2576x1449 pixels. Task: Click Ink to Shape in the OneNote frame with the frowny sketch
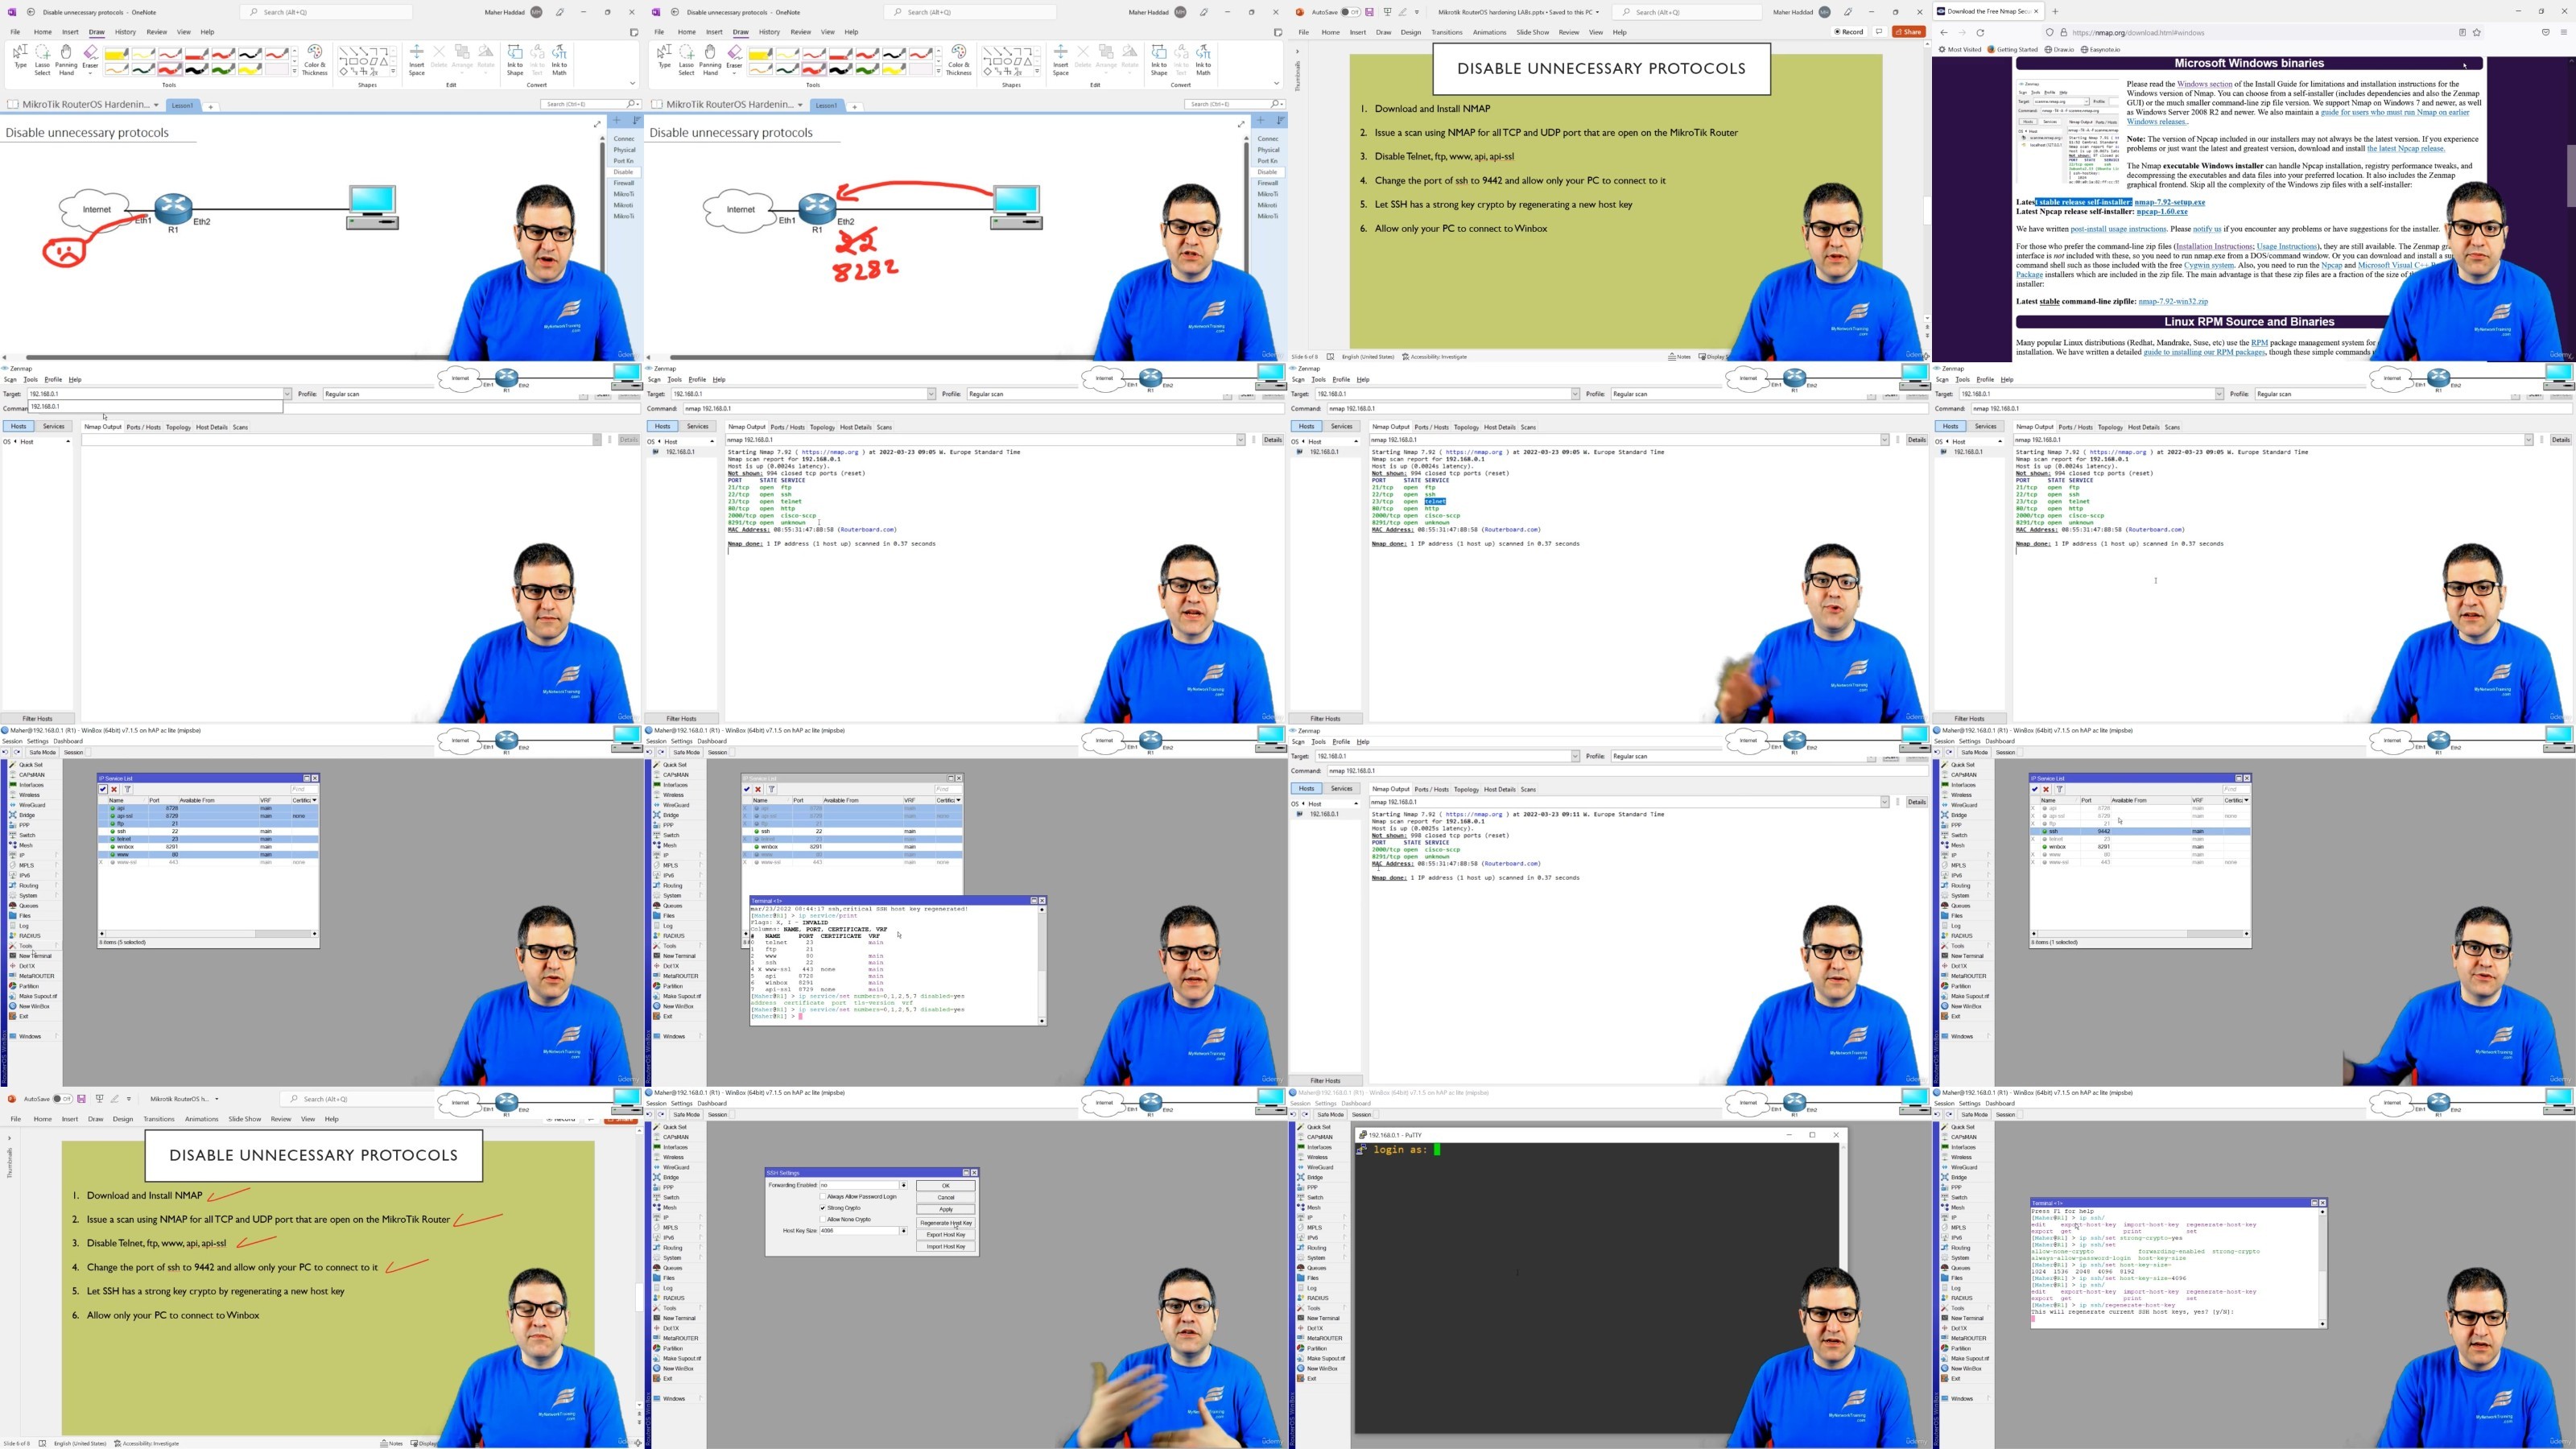(x=515, y=60)
